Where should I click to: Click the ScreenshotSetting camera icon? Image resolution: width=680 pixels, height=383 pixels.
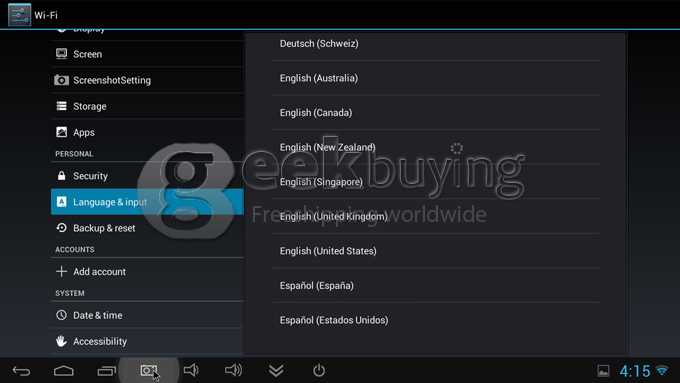[x=61, y=80]
